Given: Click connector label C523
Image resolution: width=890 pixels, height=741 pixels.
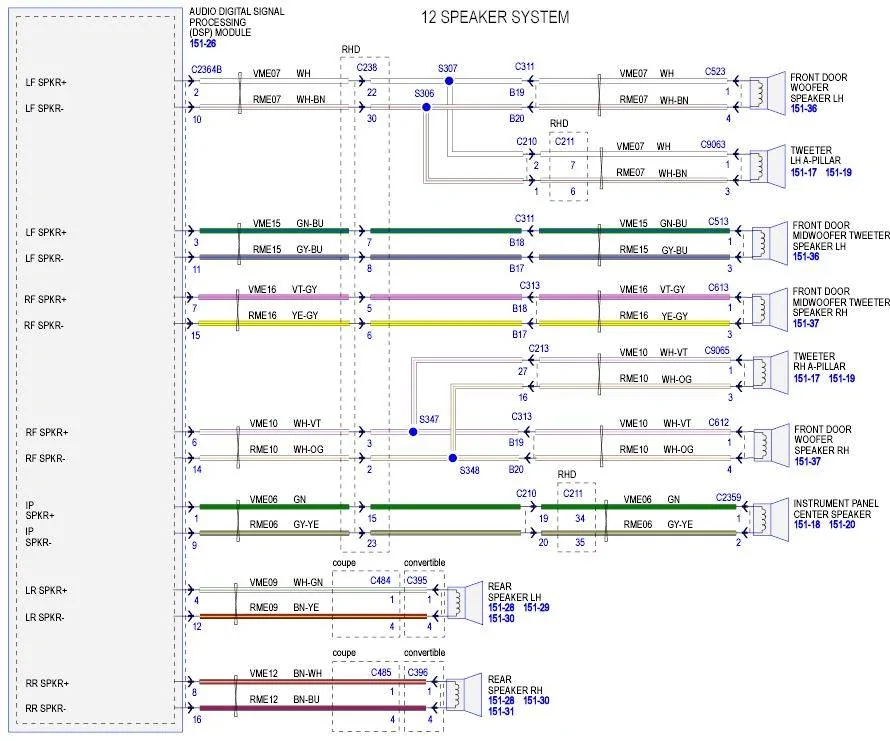Looking at the screenshot, I should click(x=715, y=72).
